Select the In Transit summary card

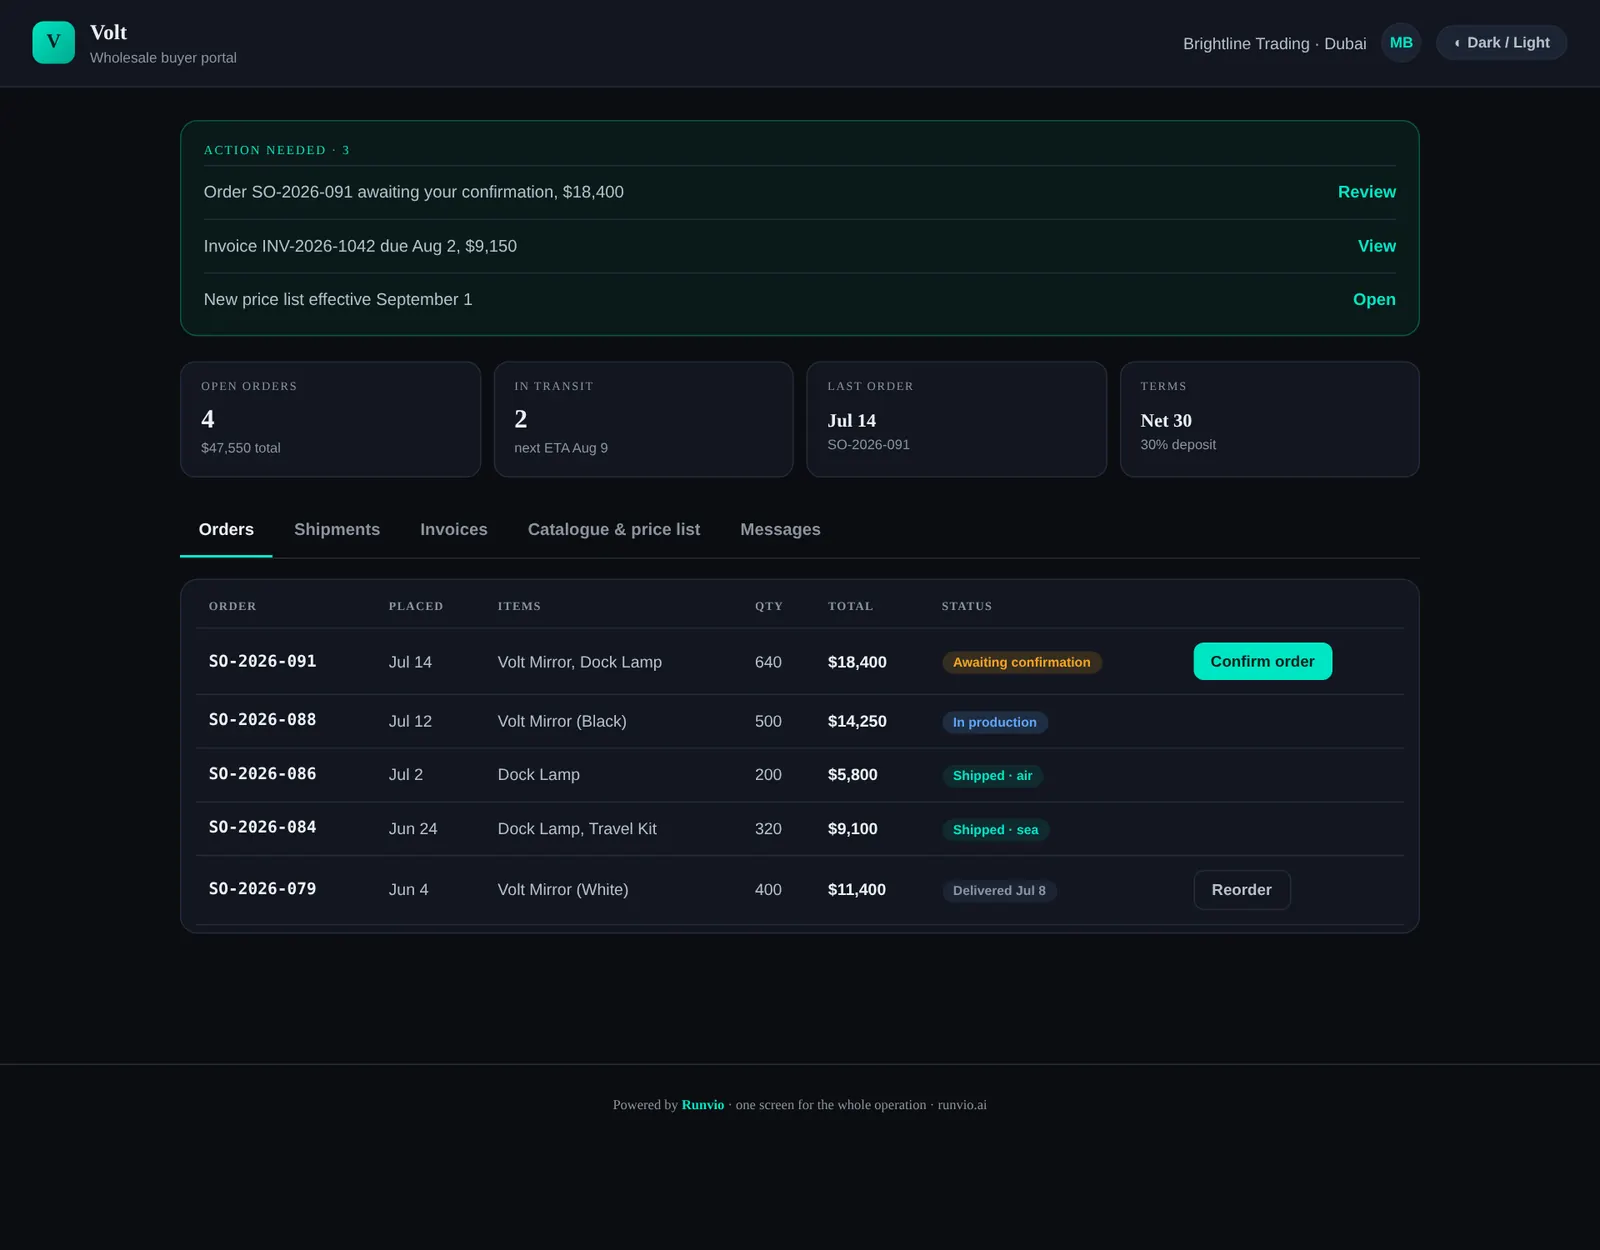point(643,419)
